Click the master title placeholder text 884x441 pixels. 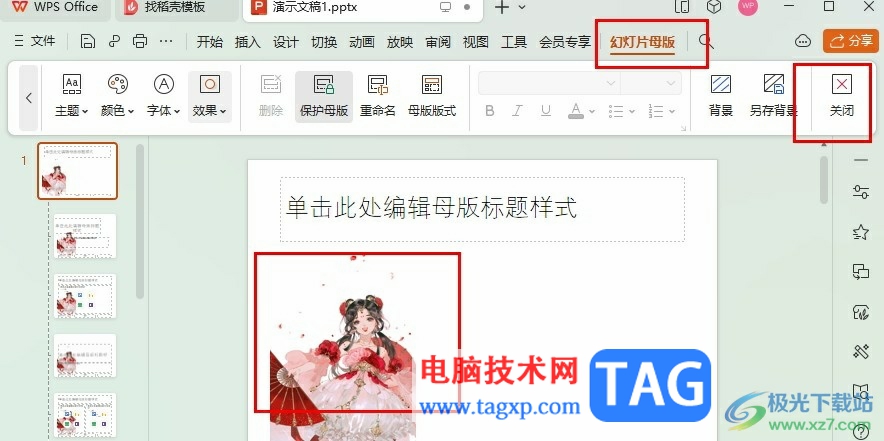tap(431, 208)
